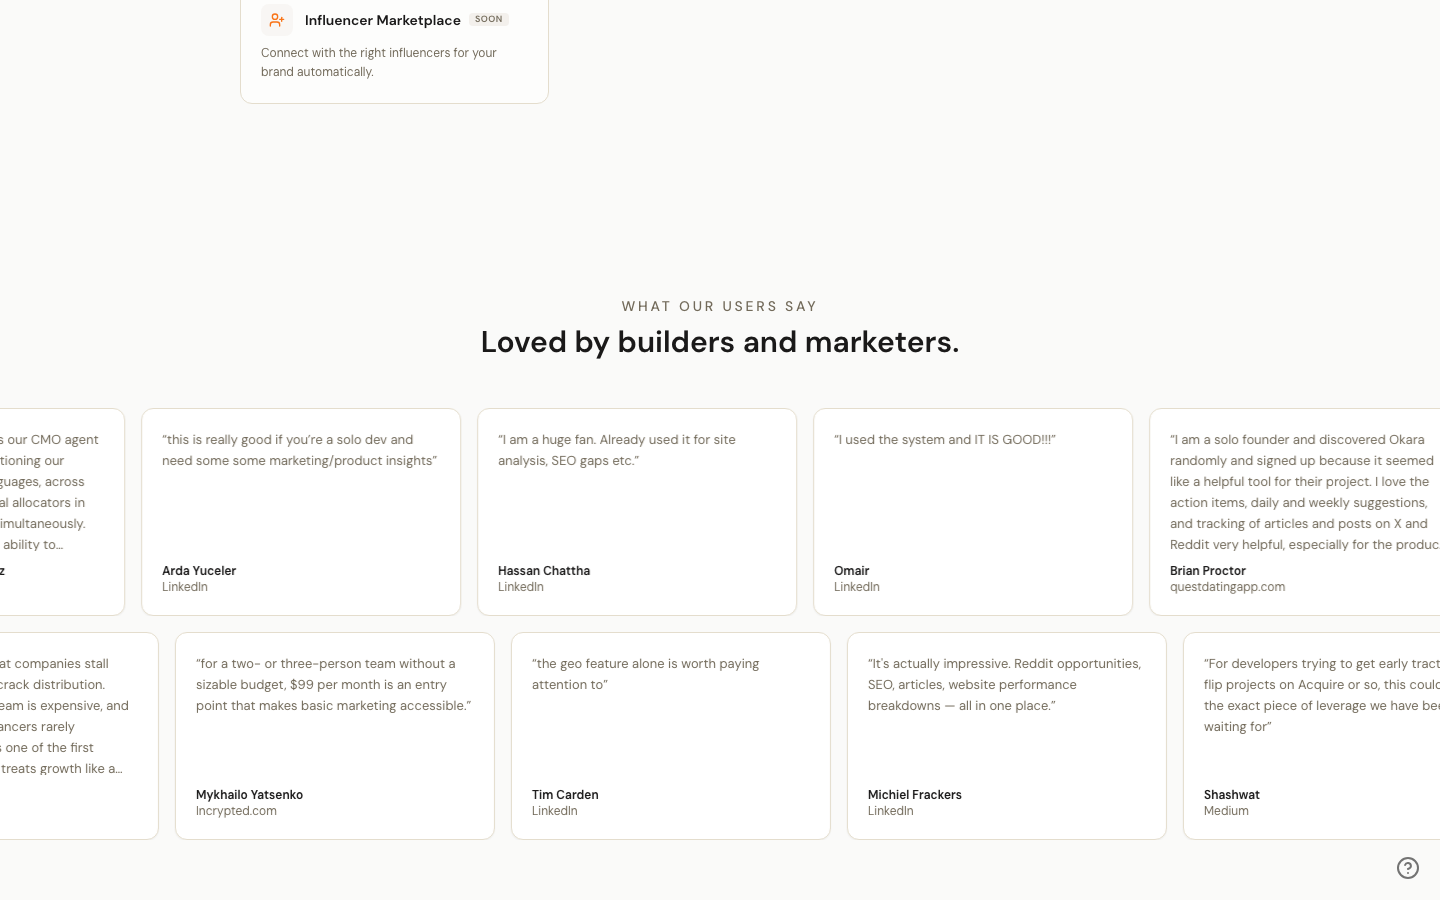
Task: Select text 'Connect with the right influencers'
Action: pyautogui.click(x=355, y=53)
